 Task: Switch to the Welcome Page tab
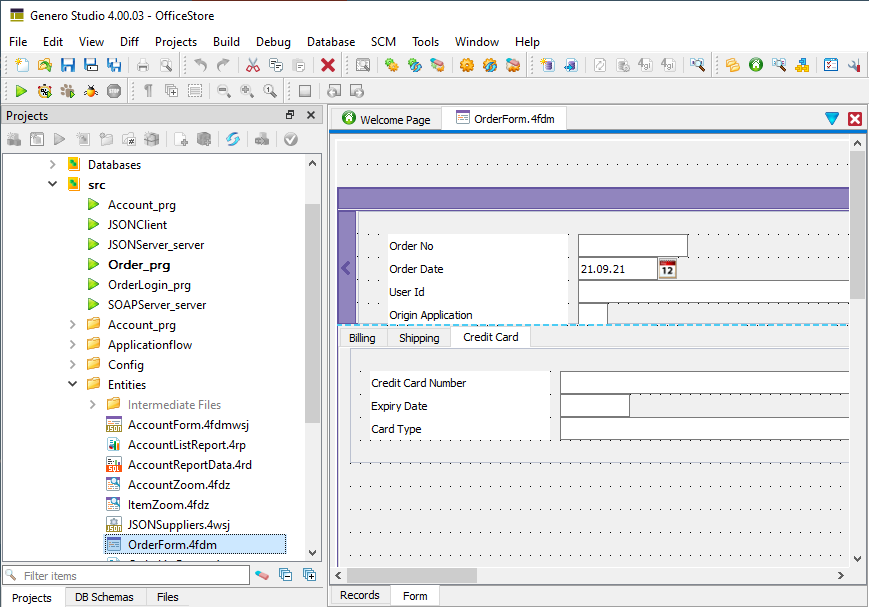tap(390, 118)
